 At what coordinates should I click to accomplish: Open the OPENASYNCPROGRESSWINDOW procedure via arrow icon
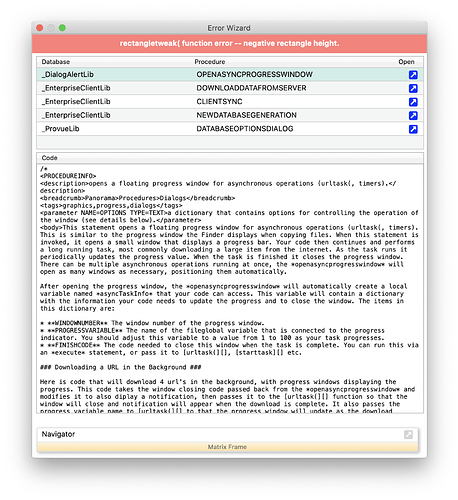[413, 75]
